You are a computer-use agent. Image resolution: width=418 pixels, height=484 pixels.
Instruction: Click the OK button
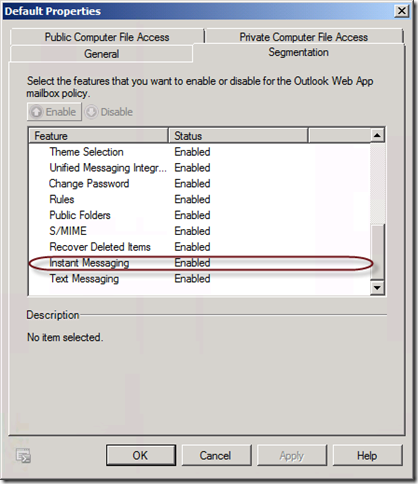(141, 455)
